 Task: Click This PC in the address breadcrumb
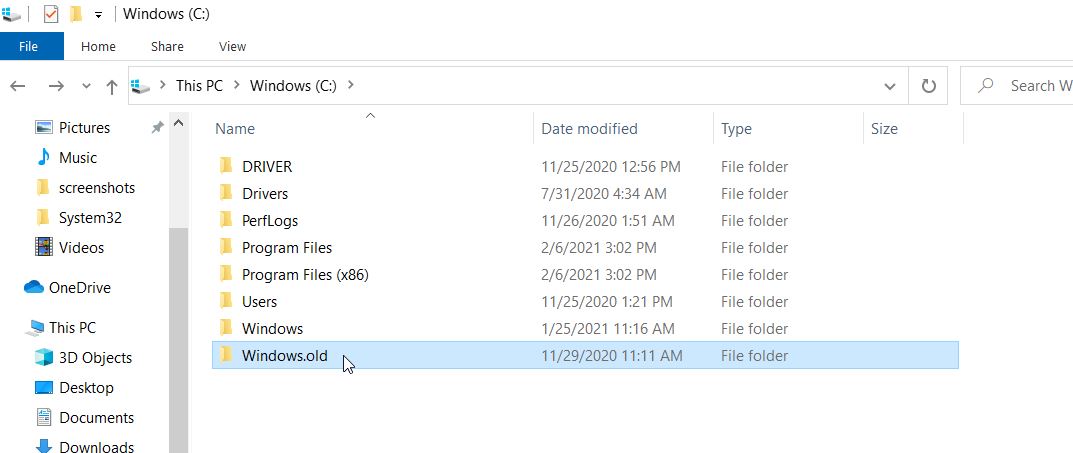(x=199, y=86)
